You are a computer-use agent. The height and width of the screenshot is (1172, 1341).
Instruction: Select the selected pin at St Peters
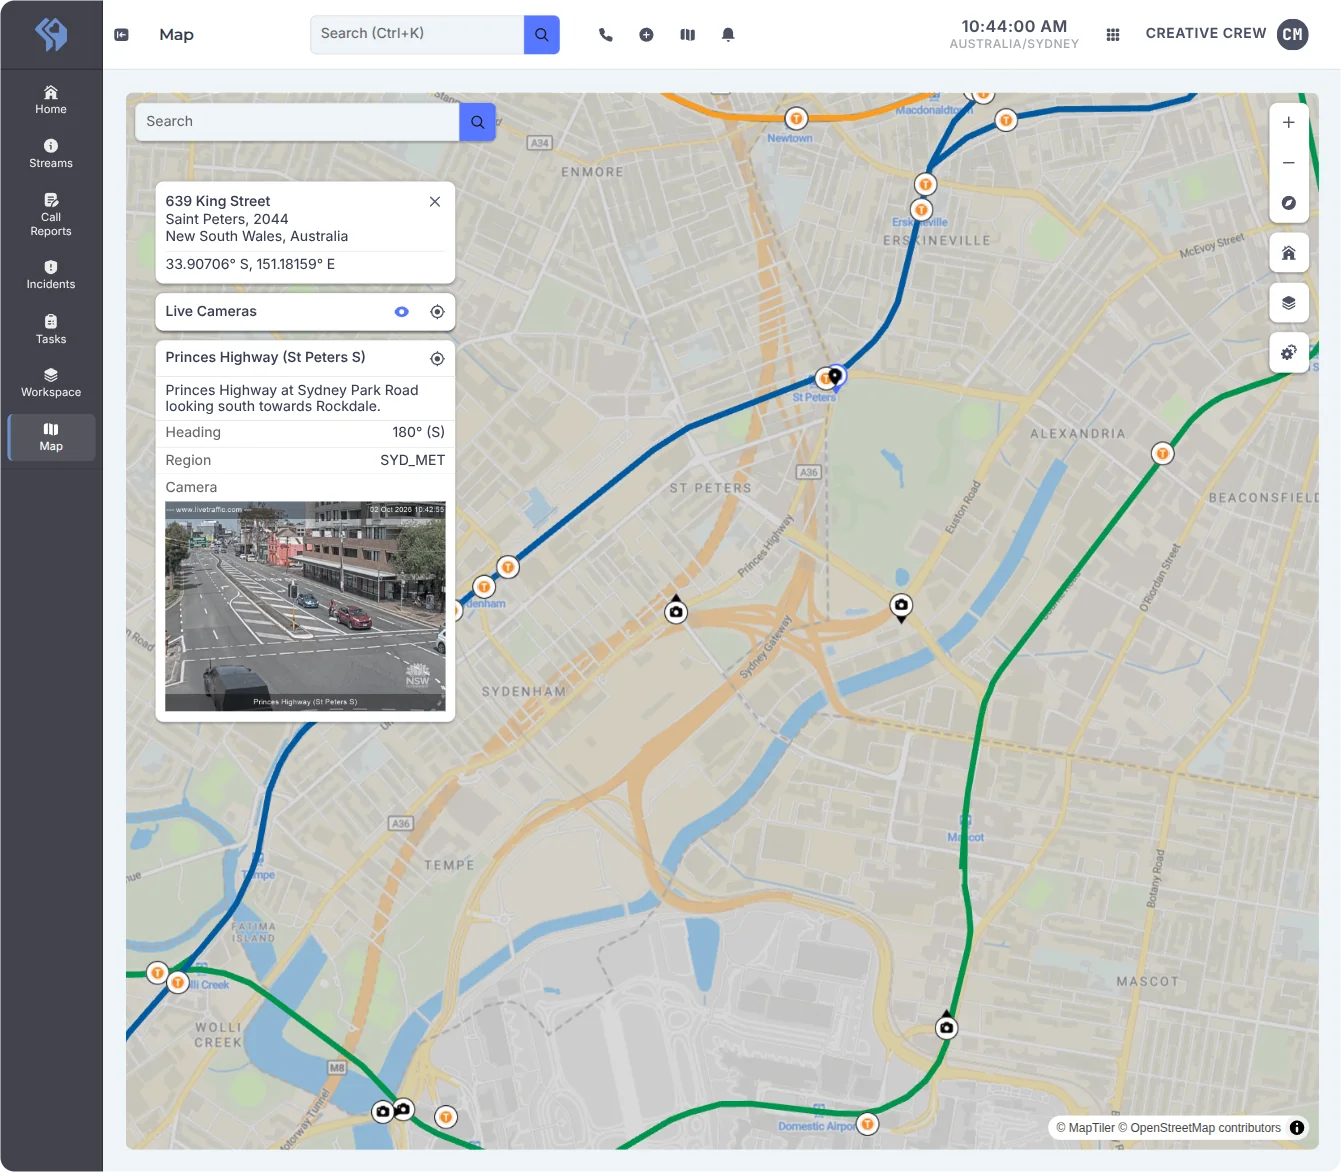[835, 377]
